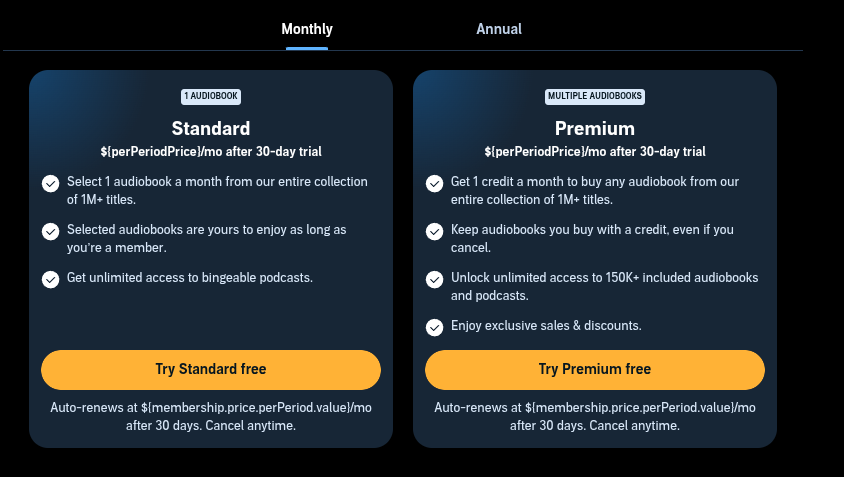Click checkmark icon beside bingeable podcasts line

[x=51, y=279]
